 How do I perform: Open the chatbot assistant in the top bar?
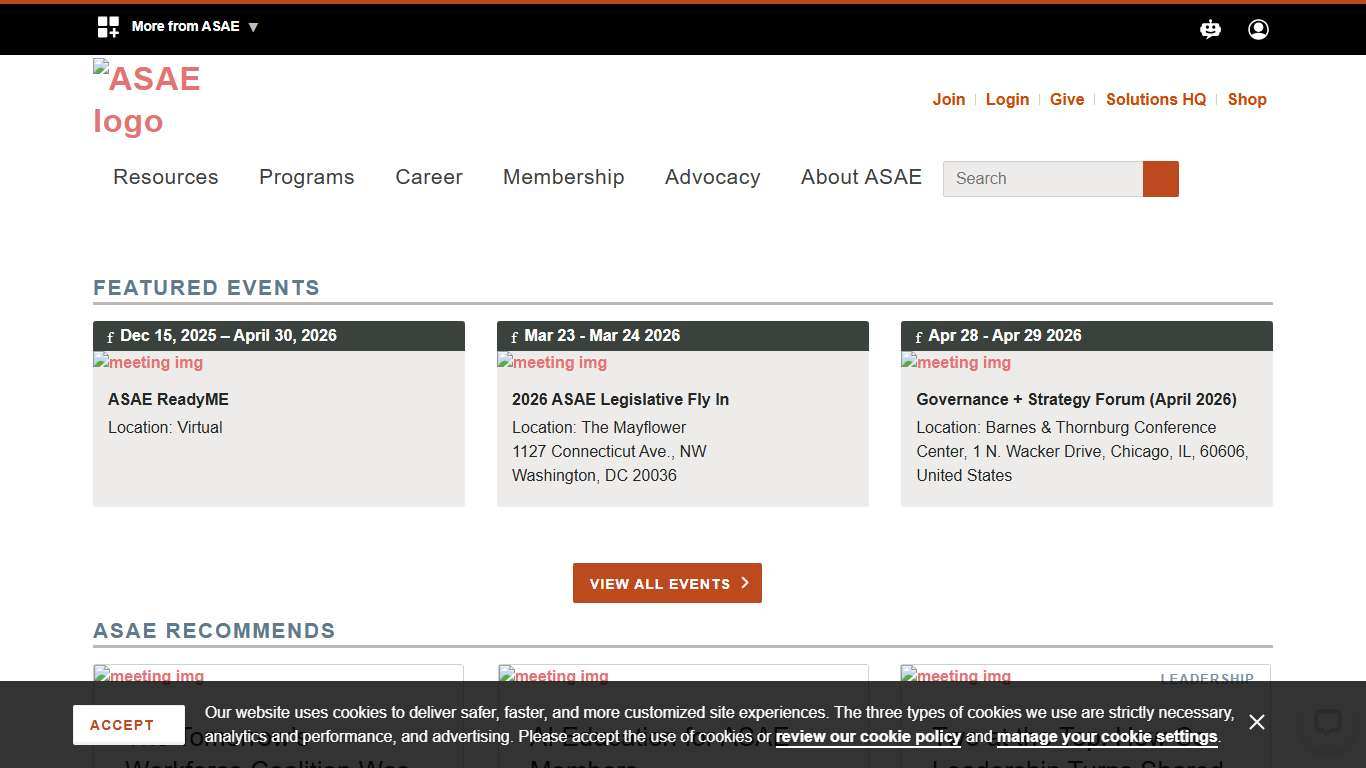pos(1210,29)
